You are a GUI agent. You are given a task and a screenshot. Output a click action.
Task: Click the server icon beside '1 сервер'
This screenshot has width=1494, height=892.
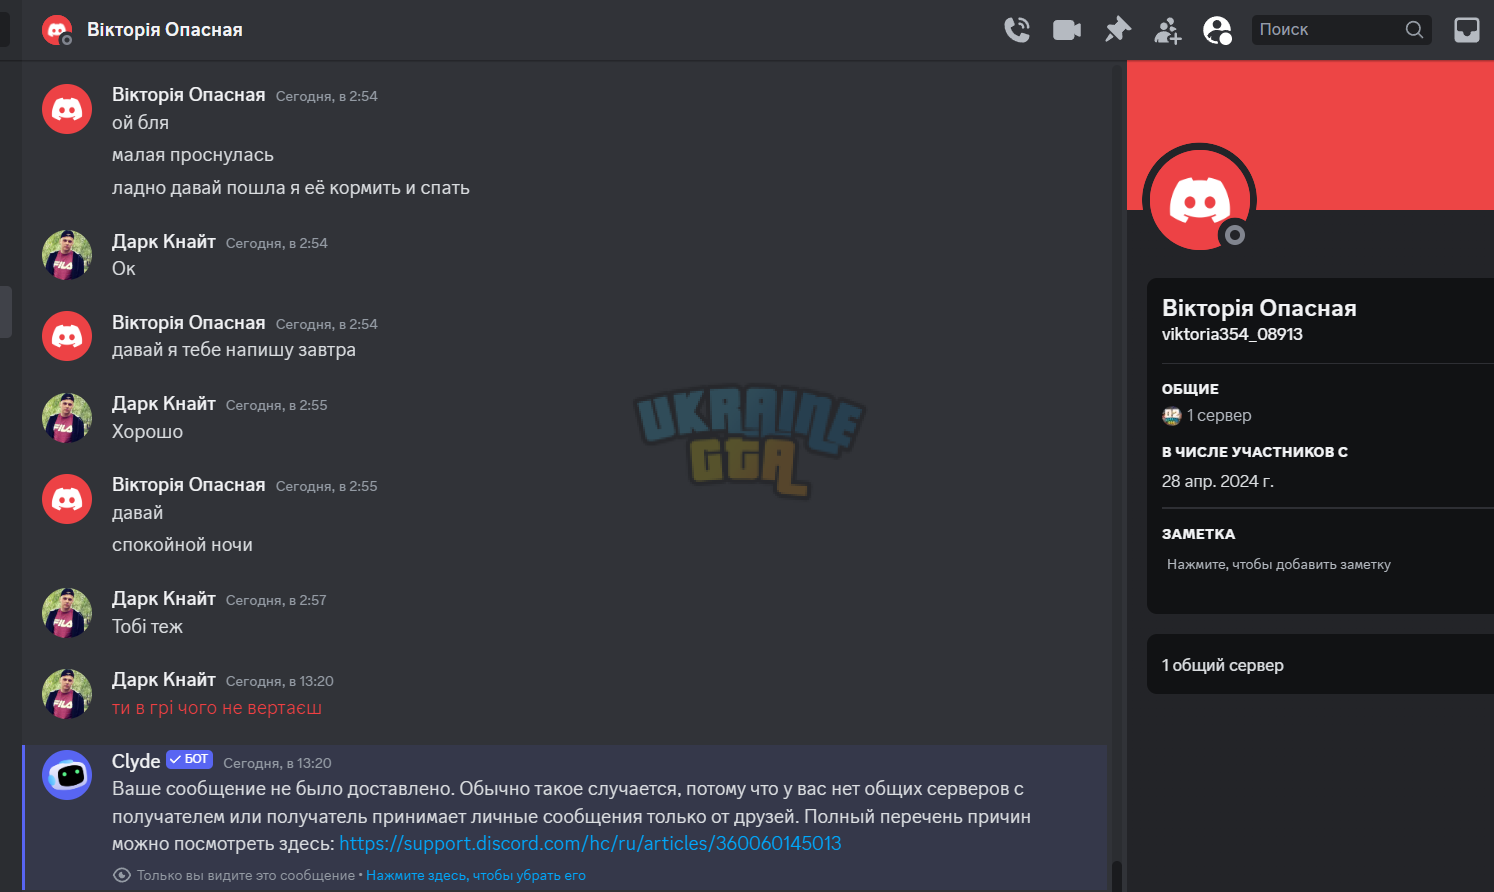coord(1172,416)
